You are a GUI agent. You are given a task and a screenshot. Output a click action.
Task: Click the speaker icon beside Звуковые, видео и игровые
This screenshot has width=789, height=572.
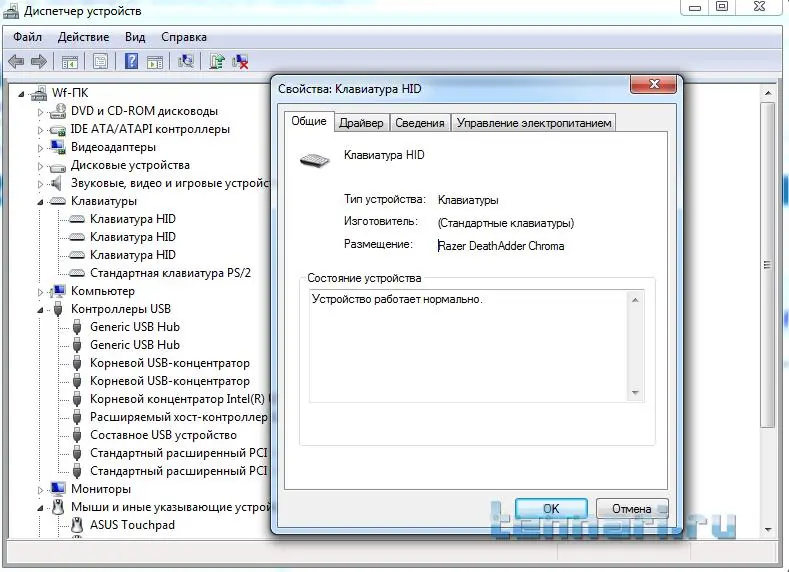(57, 183)
